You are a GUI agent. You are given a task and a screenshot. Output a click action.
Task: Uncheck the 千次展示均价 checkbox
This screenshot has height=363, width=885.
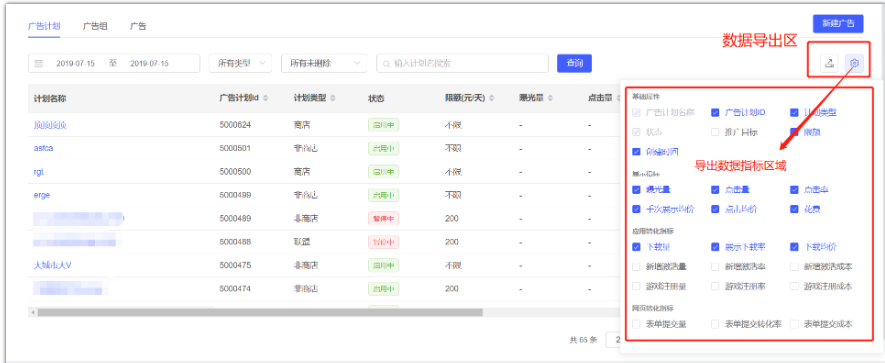[x=637, y=209]
